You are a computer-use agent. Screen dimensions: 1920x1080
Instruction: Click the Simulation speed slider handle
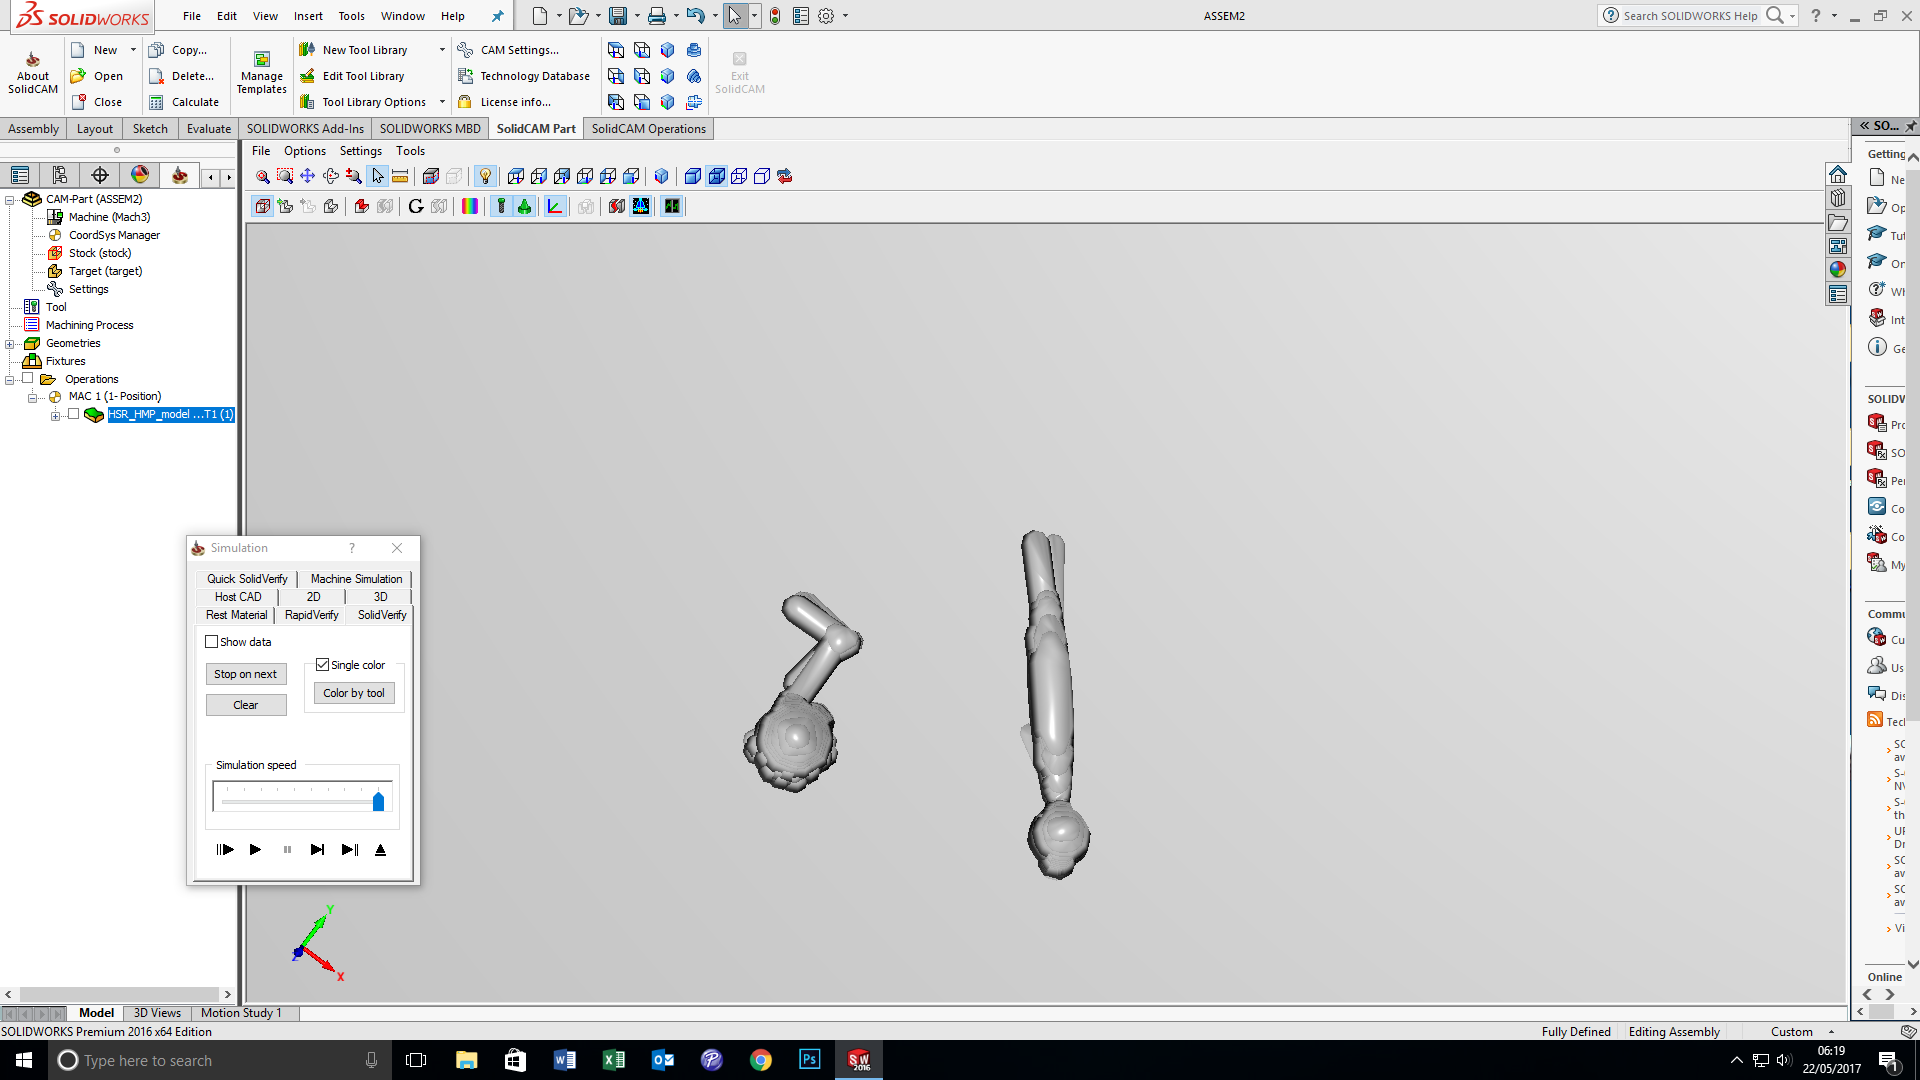coord(378,801)
